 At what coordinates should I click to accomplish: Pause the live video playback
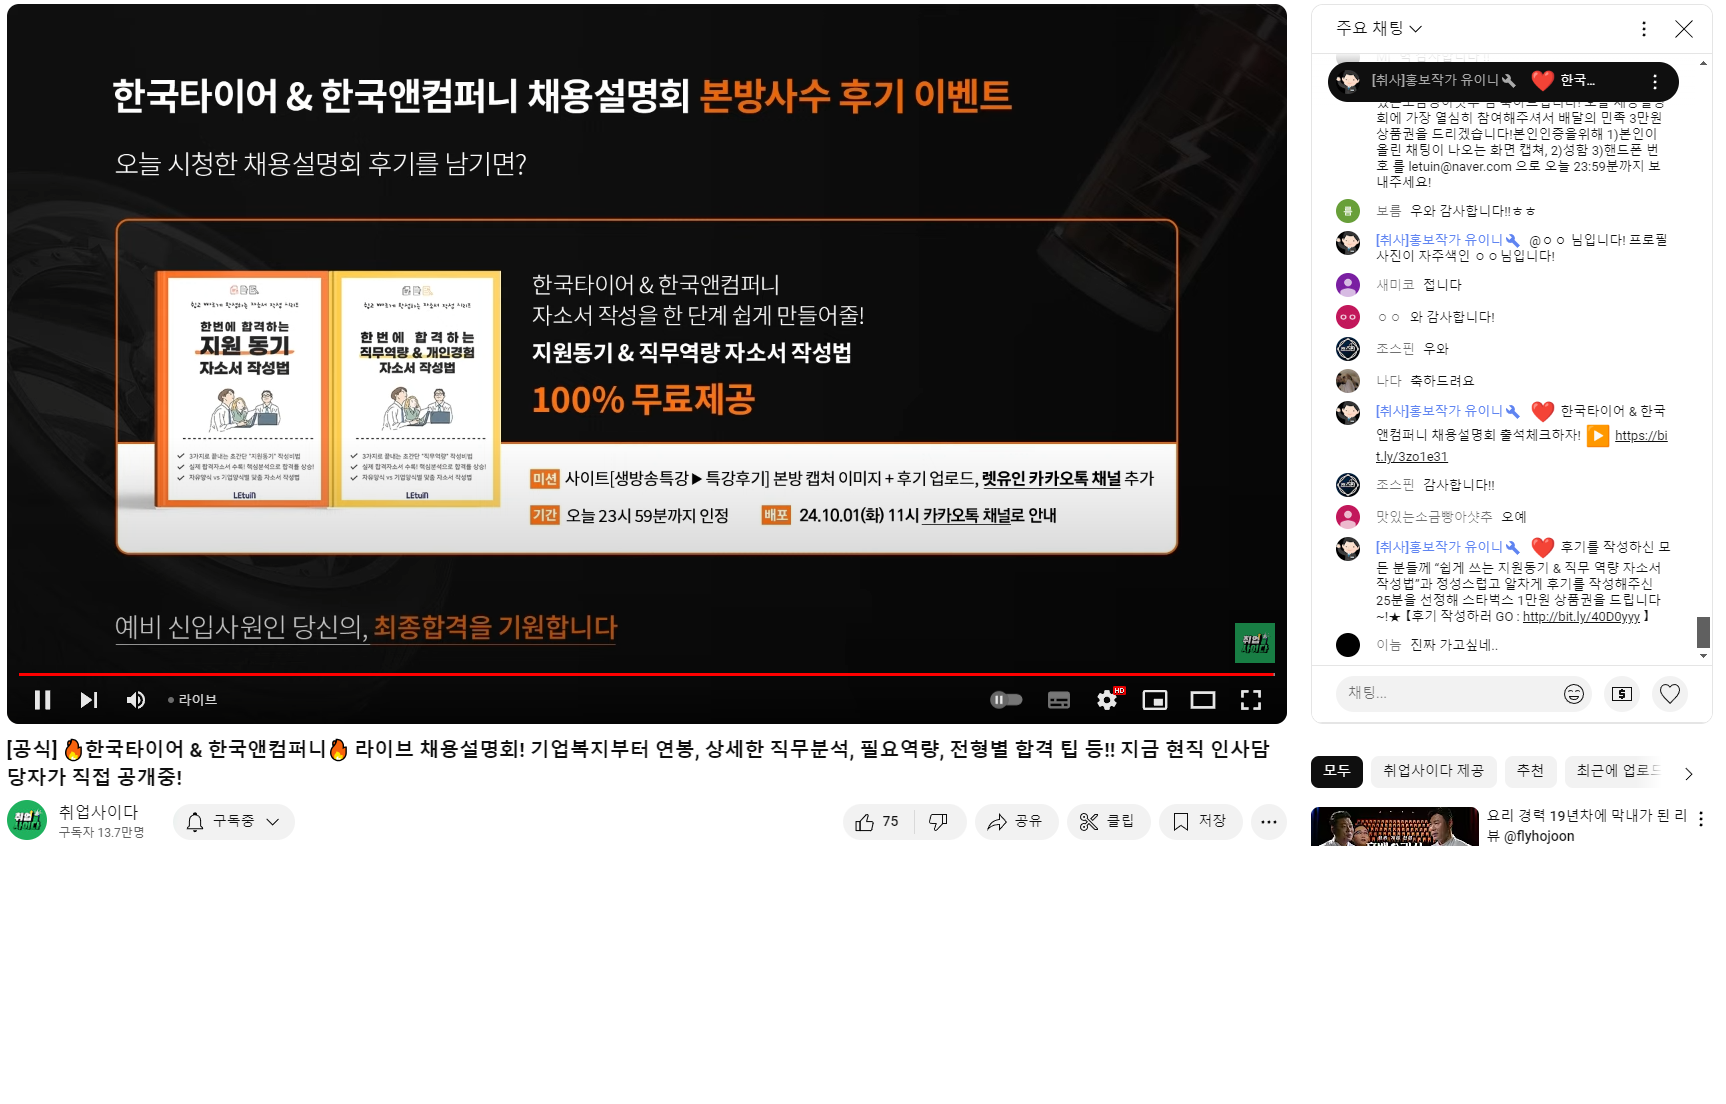pos(42,700)
